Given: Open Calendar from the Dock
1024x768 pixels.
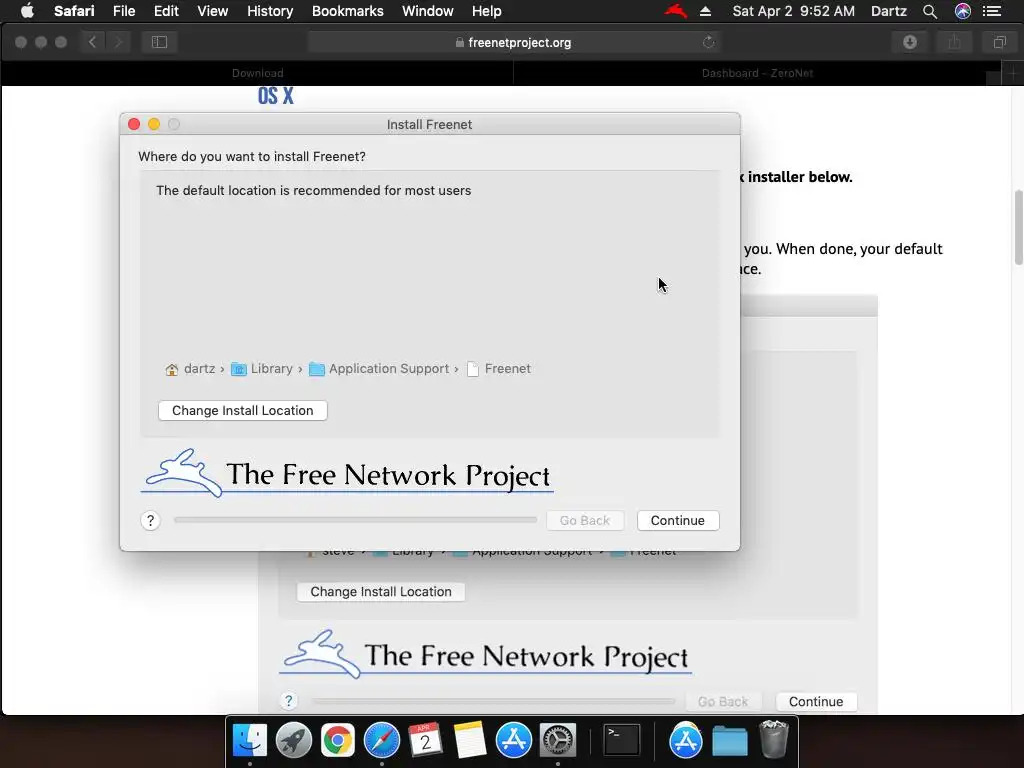Looking at the screenshot, I should 426,741.
